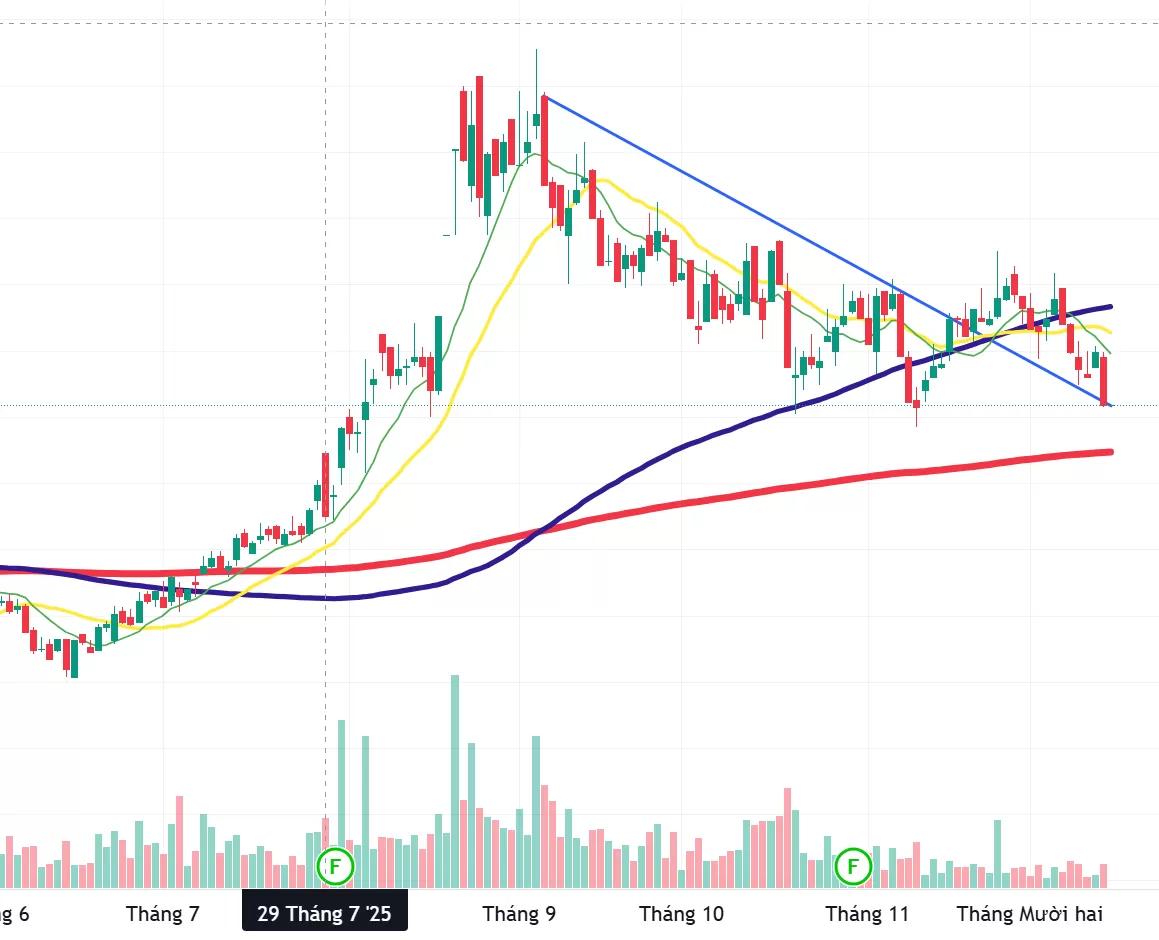
Task: Click the upper starting point of blue trendline
Action: (544, 96)
